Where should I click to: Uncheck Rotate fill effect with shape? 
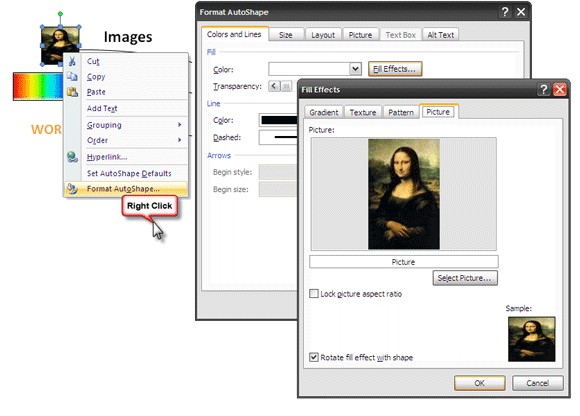tap(314, 357)
